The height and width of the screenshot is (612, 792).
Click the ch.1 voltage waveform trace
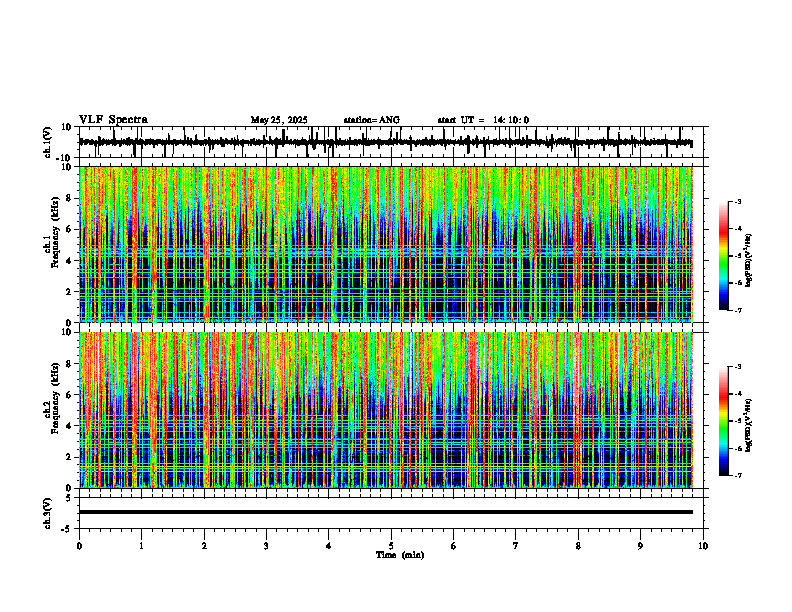point(385,143)
